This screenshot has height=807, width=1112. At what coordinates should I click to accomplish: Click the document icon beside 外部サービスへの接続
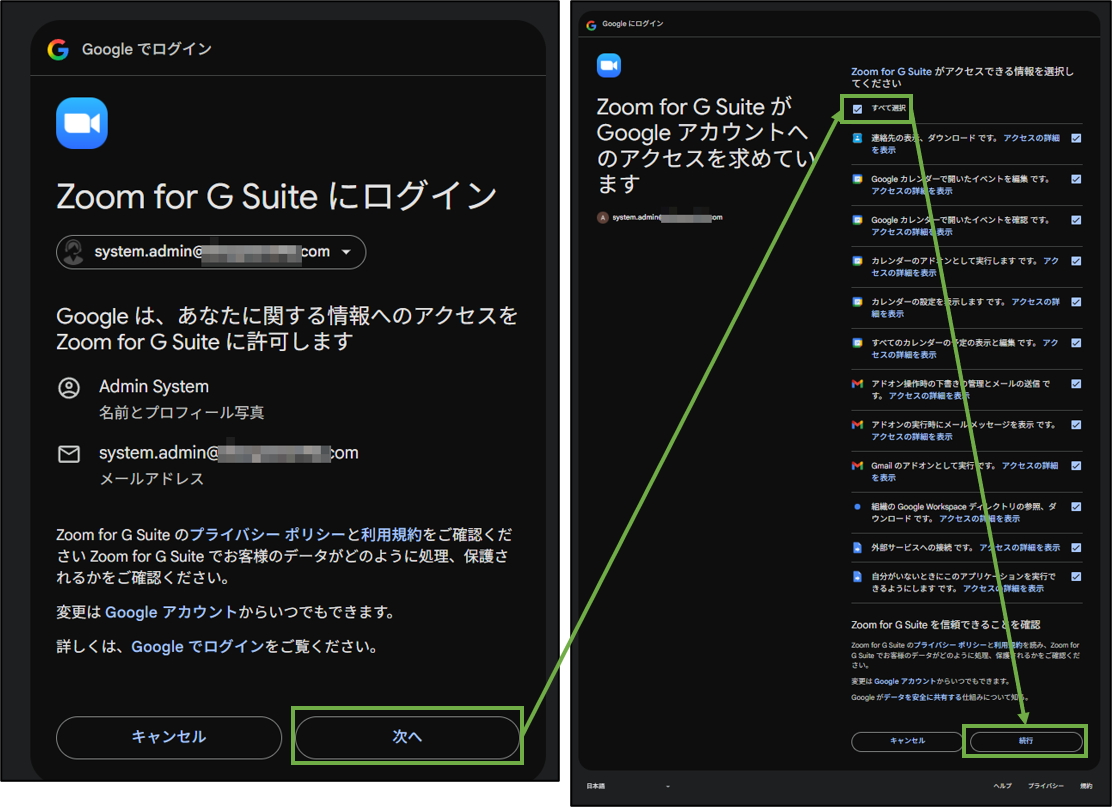coord(857,547)
